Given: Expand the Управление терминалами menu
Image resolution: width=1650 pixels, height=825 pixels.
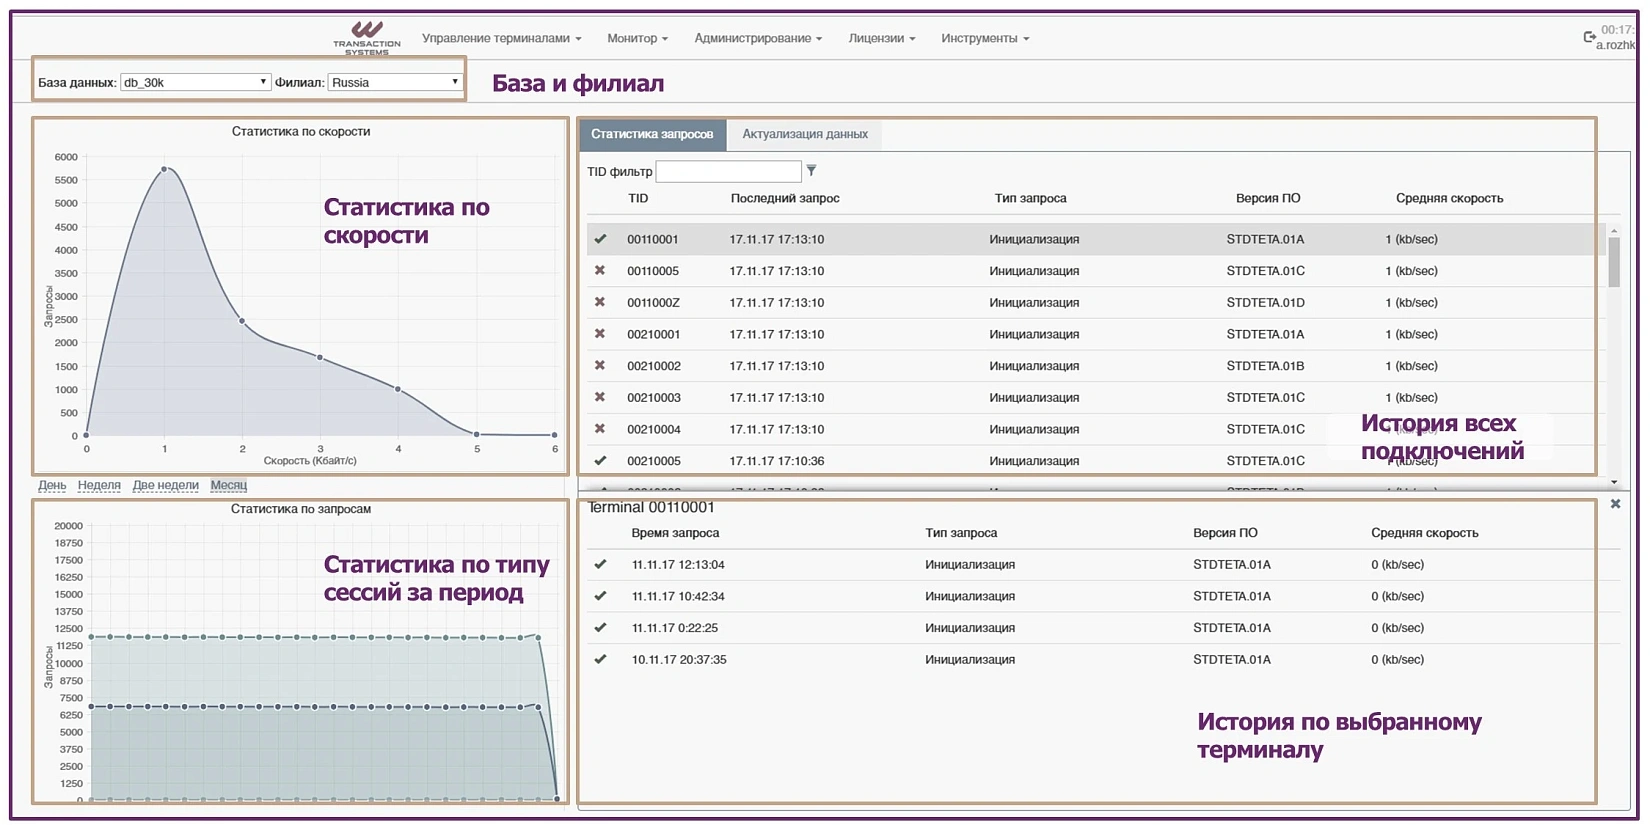Looking at the screenshot, I should 501,38.
